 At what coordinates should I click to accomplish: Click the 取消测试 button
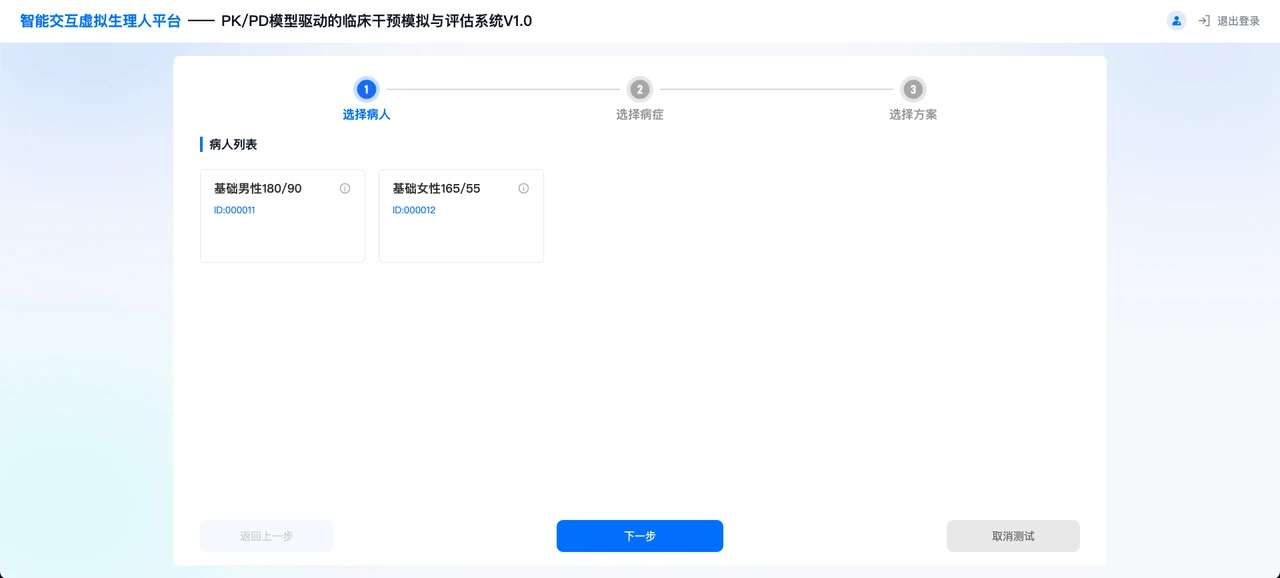tap(1013, 536)
